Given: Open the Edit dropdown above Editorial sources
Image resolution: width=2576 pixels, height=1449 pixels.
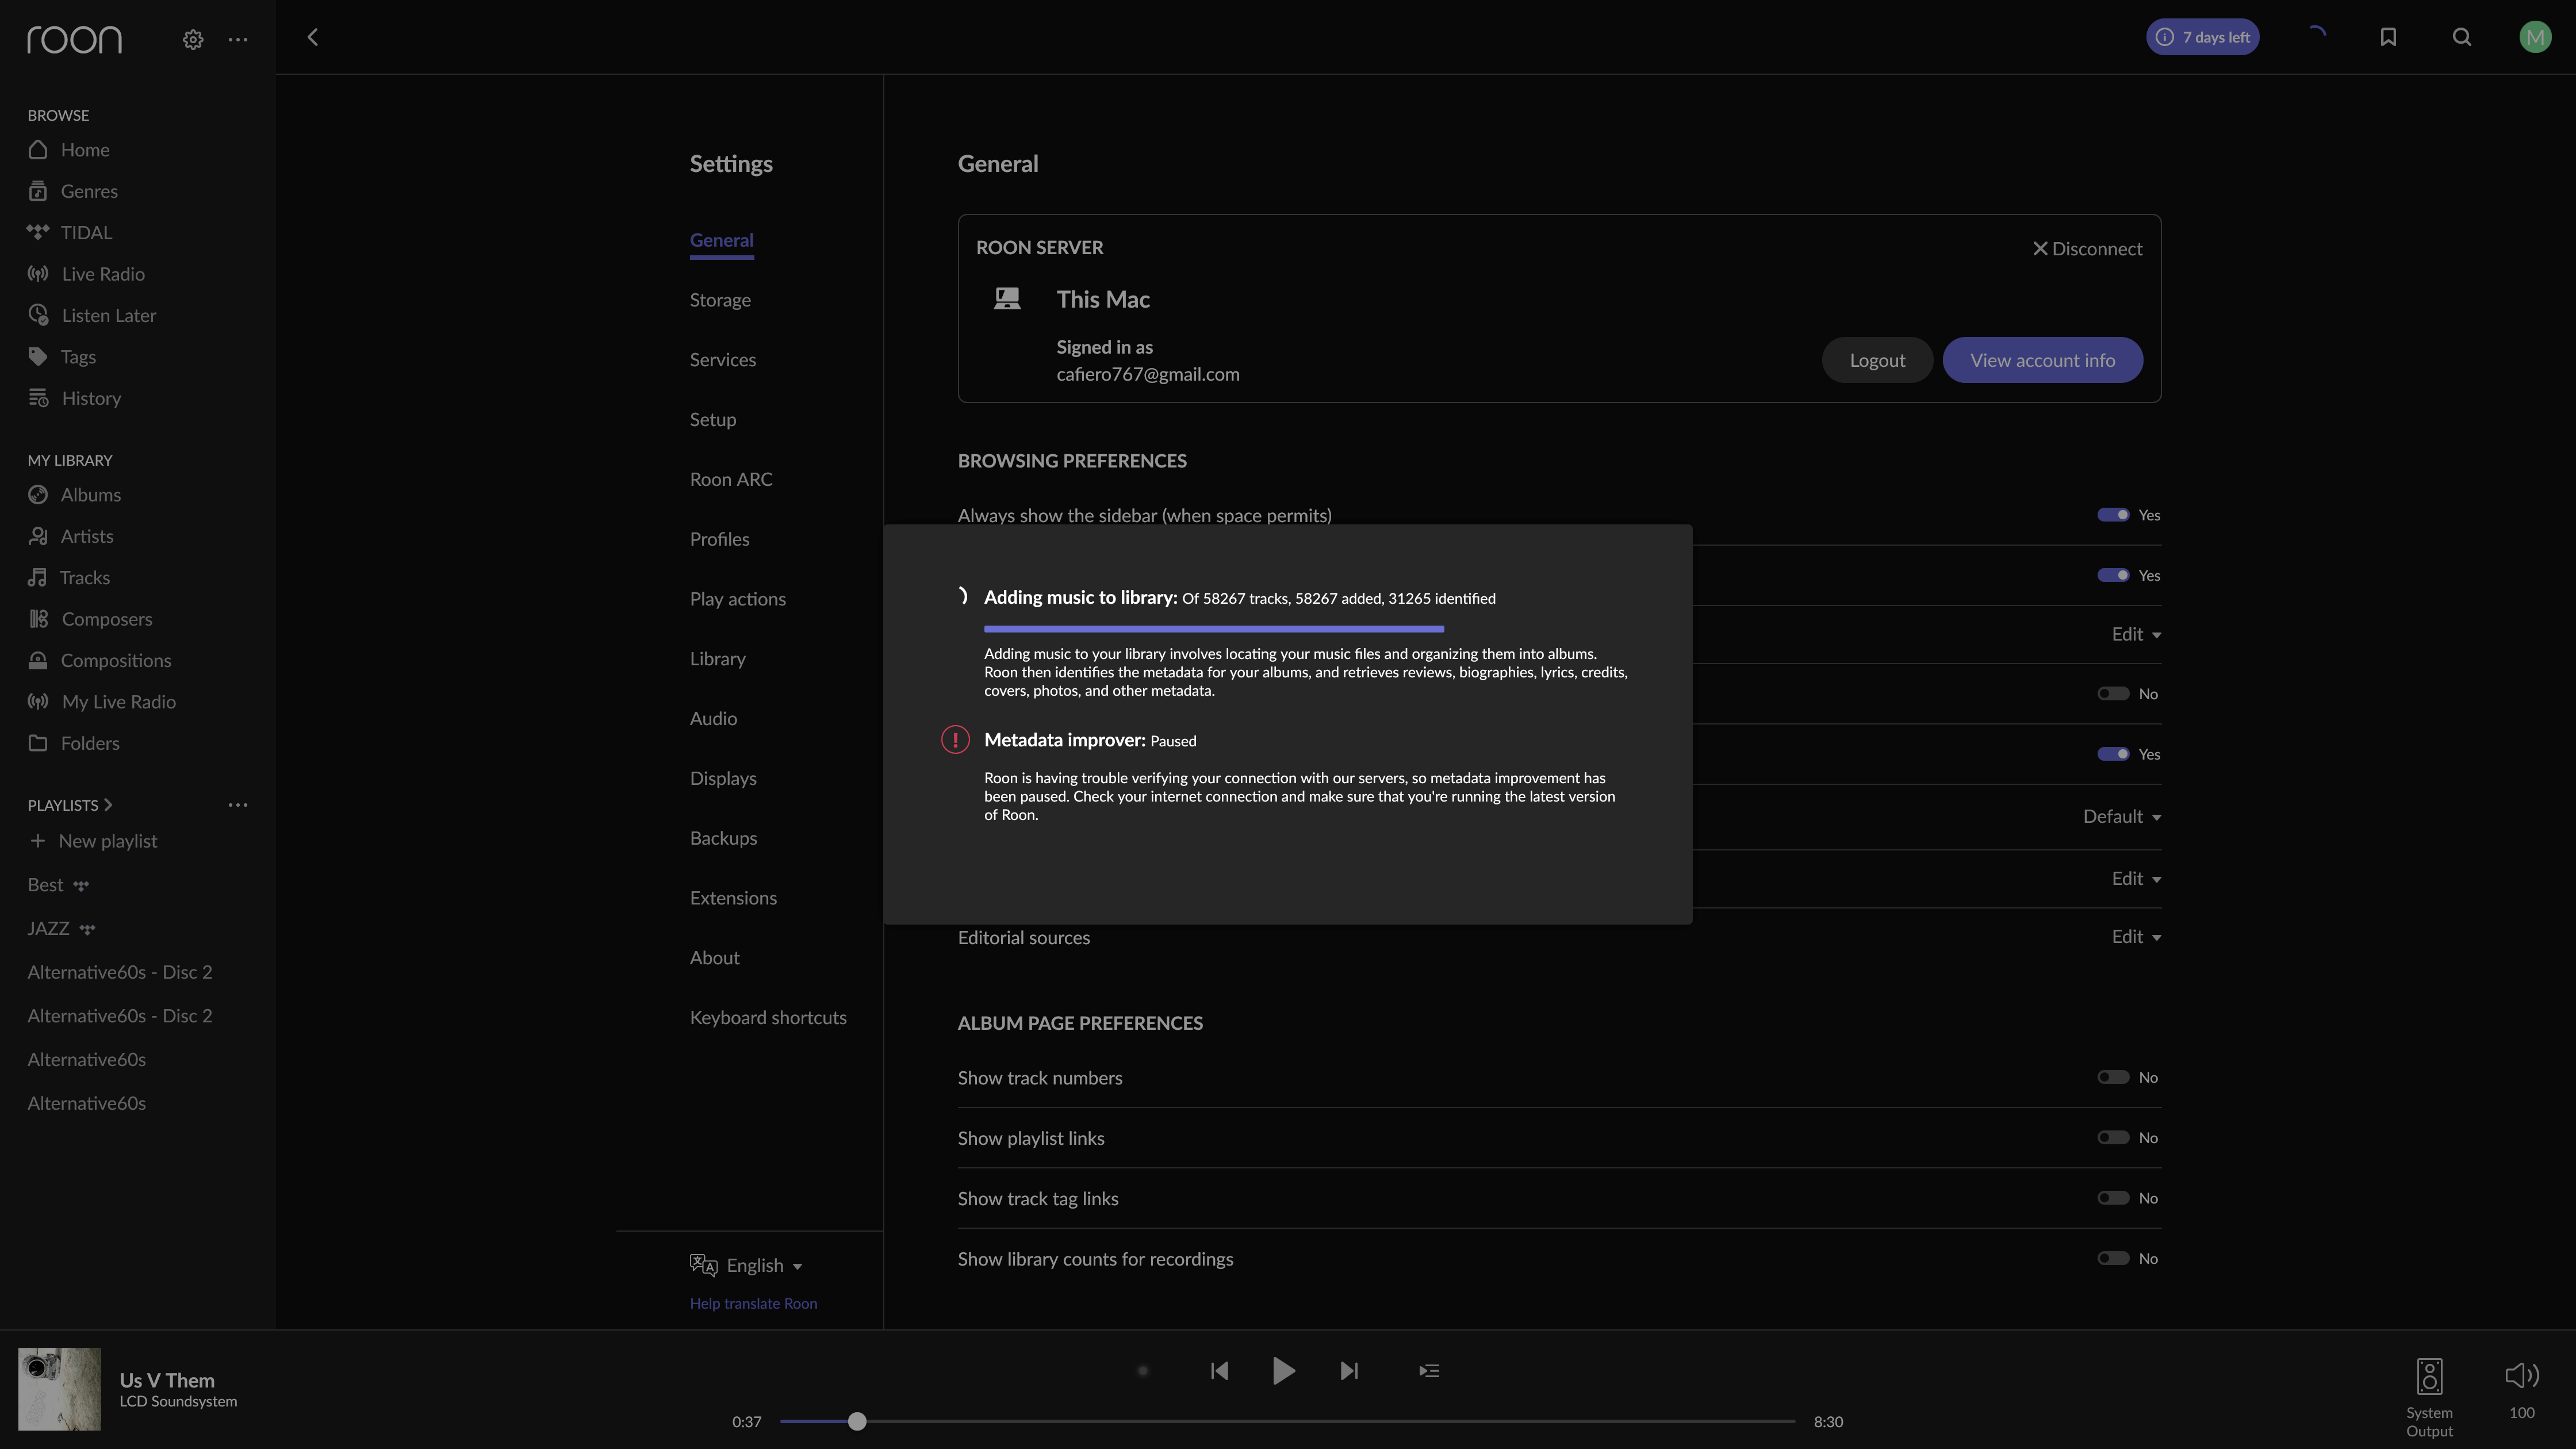Looking at the screenshot, I should coord(2136,879).
